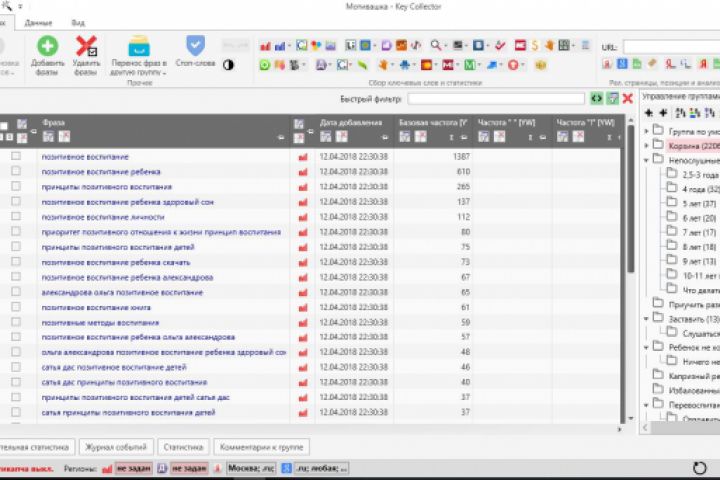
Task: Click the Wordstat icon in the 'позитивное воспитание личности' row
Action: pyautogui.click(x=303, y=217)
